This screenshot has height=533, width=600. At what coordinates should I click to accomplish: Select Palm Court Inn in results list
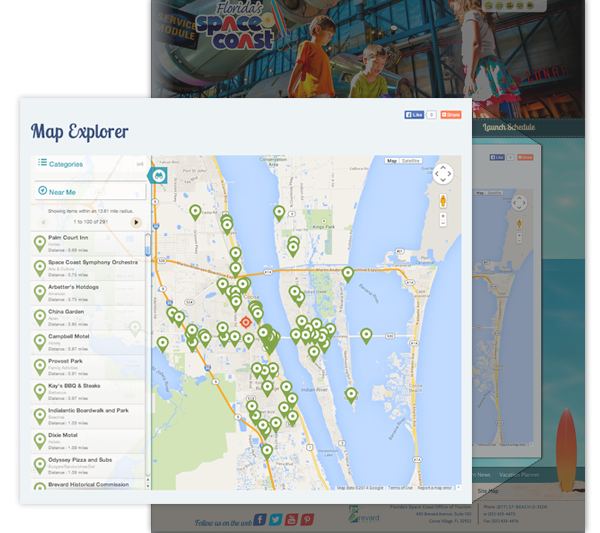click(88, 244)
